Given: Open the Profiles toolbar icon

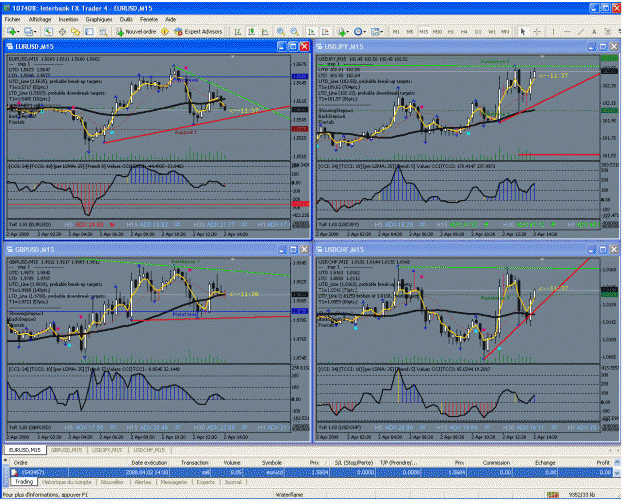Looking at the screenshot, I should (x=28, y=31).
